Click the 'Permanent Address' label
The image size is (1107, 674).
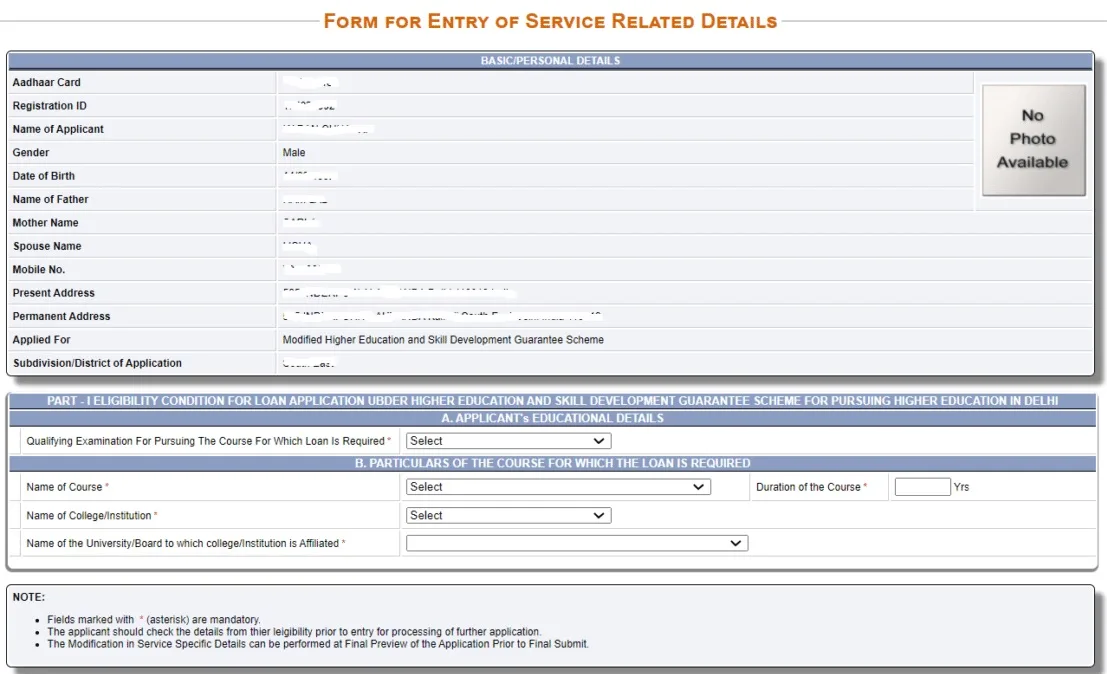point(61,316)
